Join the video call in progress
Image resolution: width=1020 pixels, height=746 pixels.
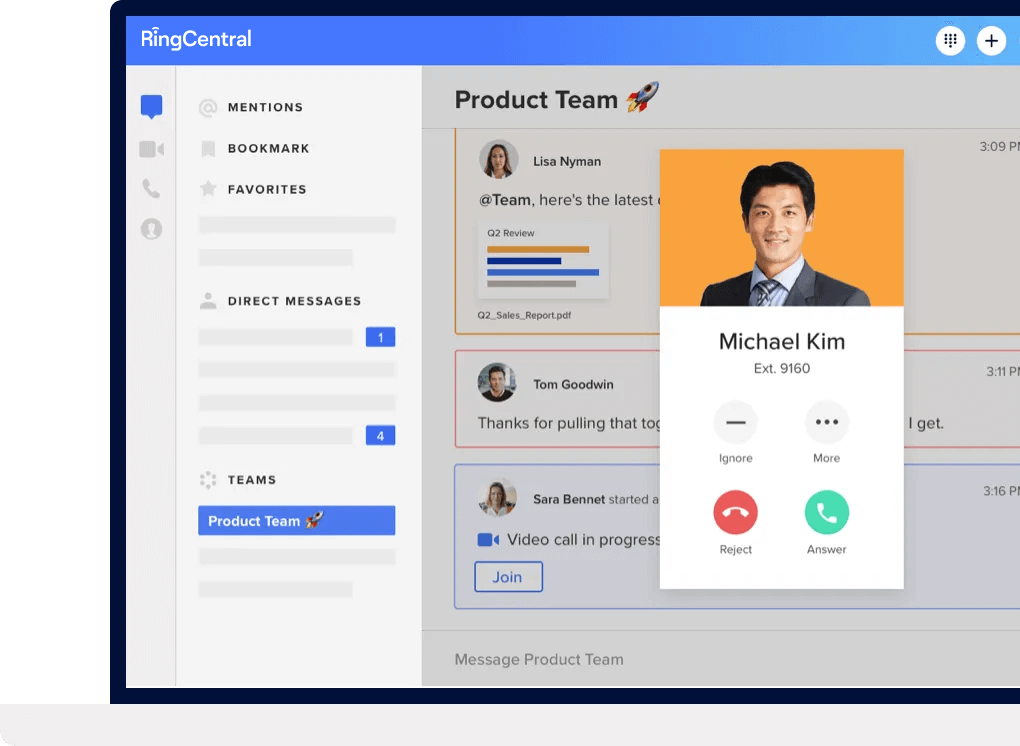508,577
